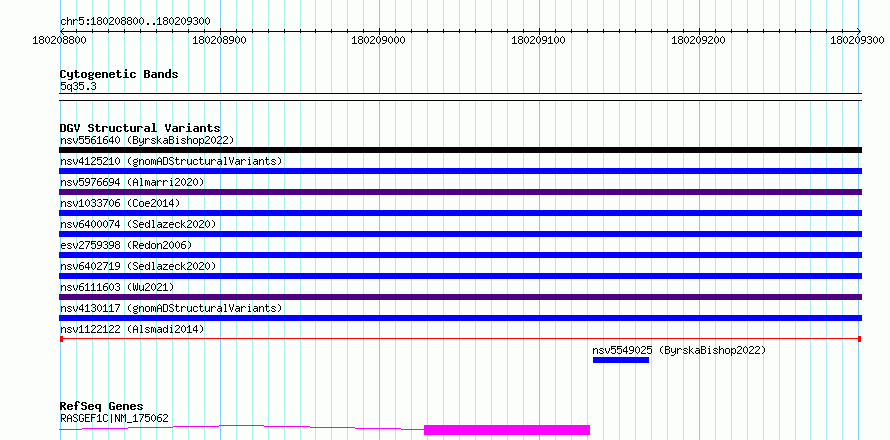Click the RefSeq Genes track title
The height and width of the screenshot is (440, 890).
tap(101, 406)
